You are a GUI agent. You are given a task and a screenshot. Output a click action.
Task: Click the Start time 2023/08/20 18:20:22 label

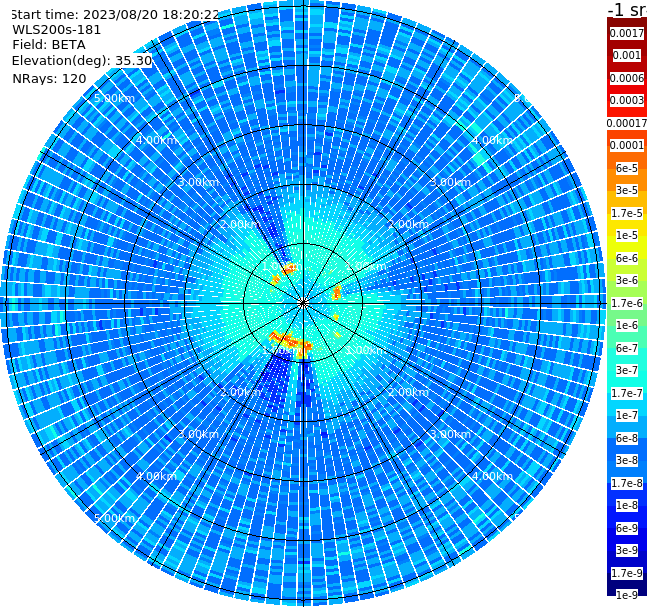click(x=115, y=14)
